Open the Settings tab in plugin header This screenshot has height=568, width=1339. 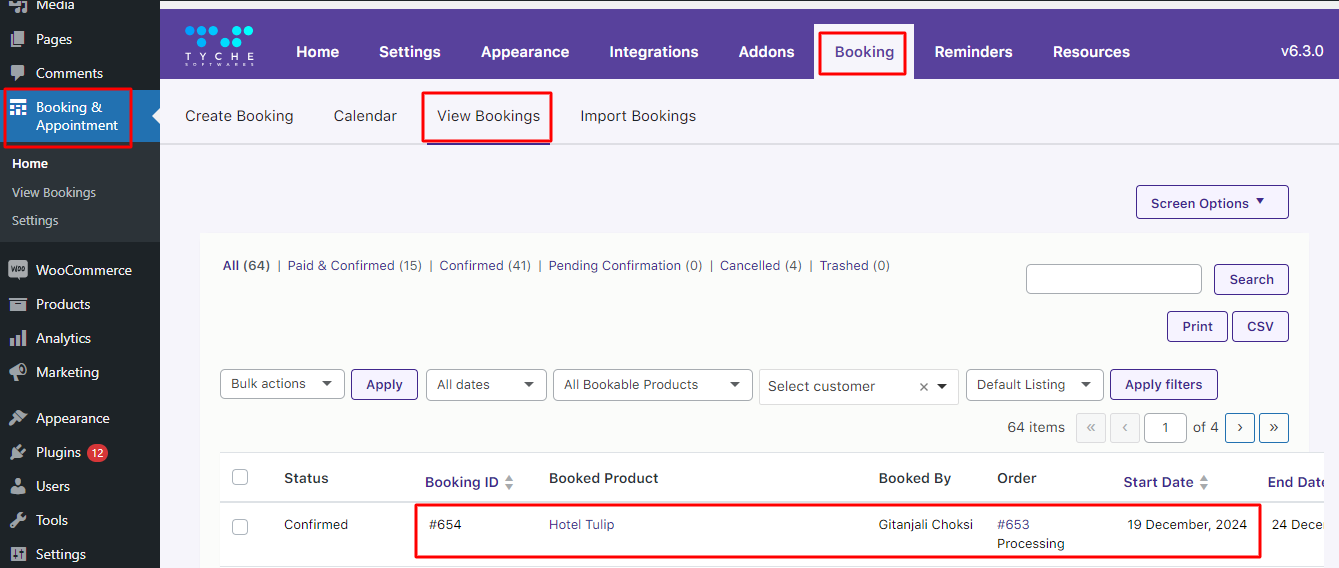pos(410,52)
